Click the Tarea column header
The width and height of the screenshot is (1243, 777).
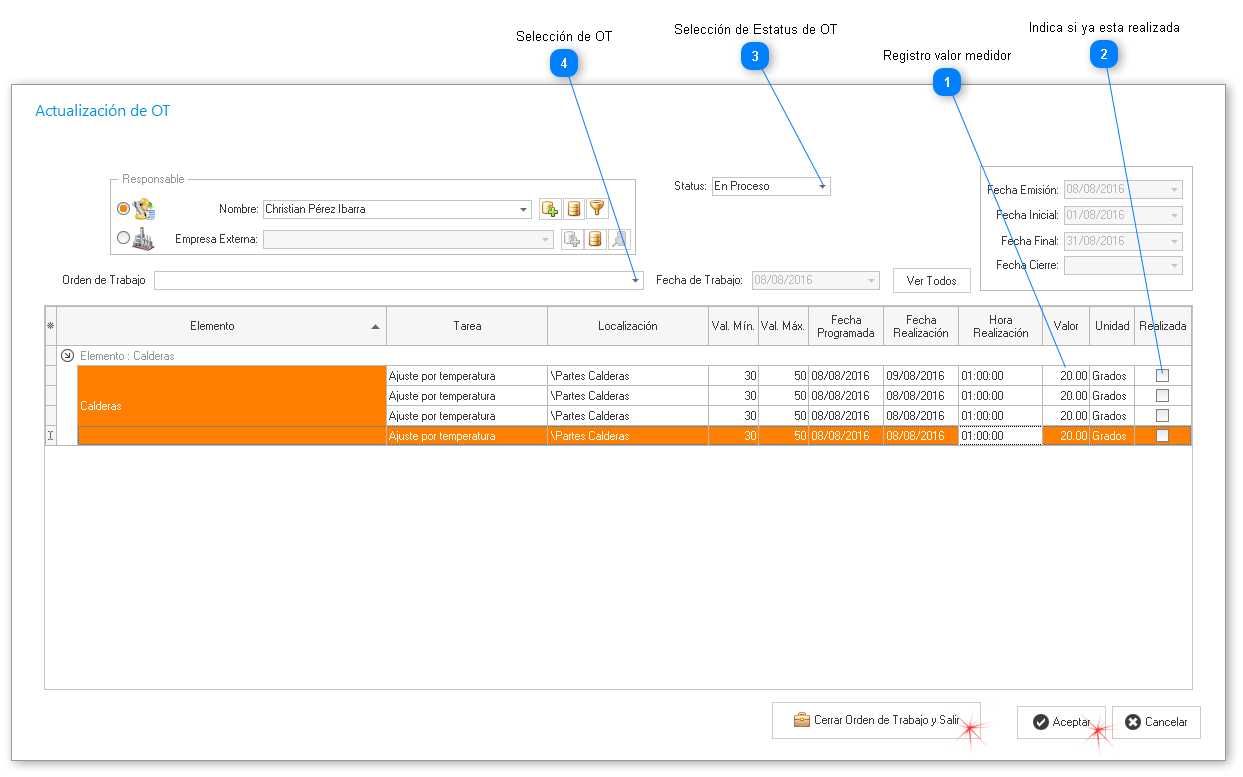coord(466,326)
